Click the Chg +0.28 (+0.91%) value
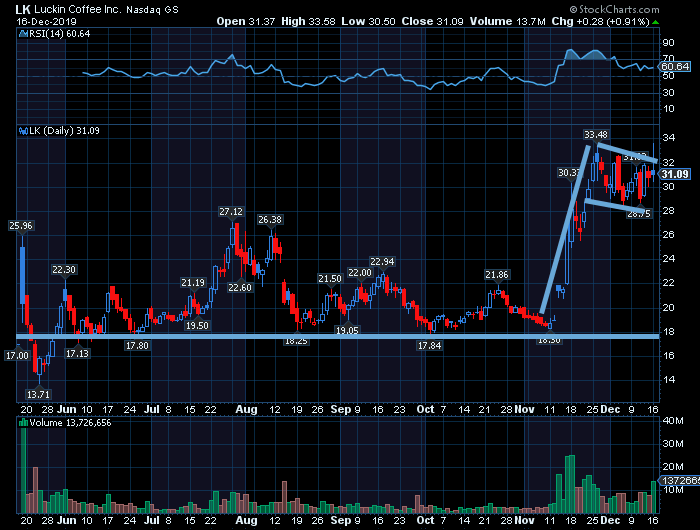This screenshot has height=530, width=700. pos(600,21)
